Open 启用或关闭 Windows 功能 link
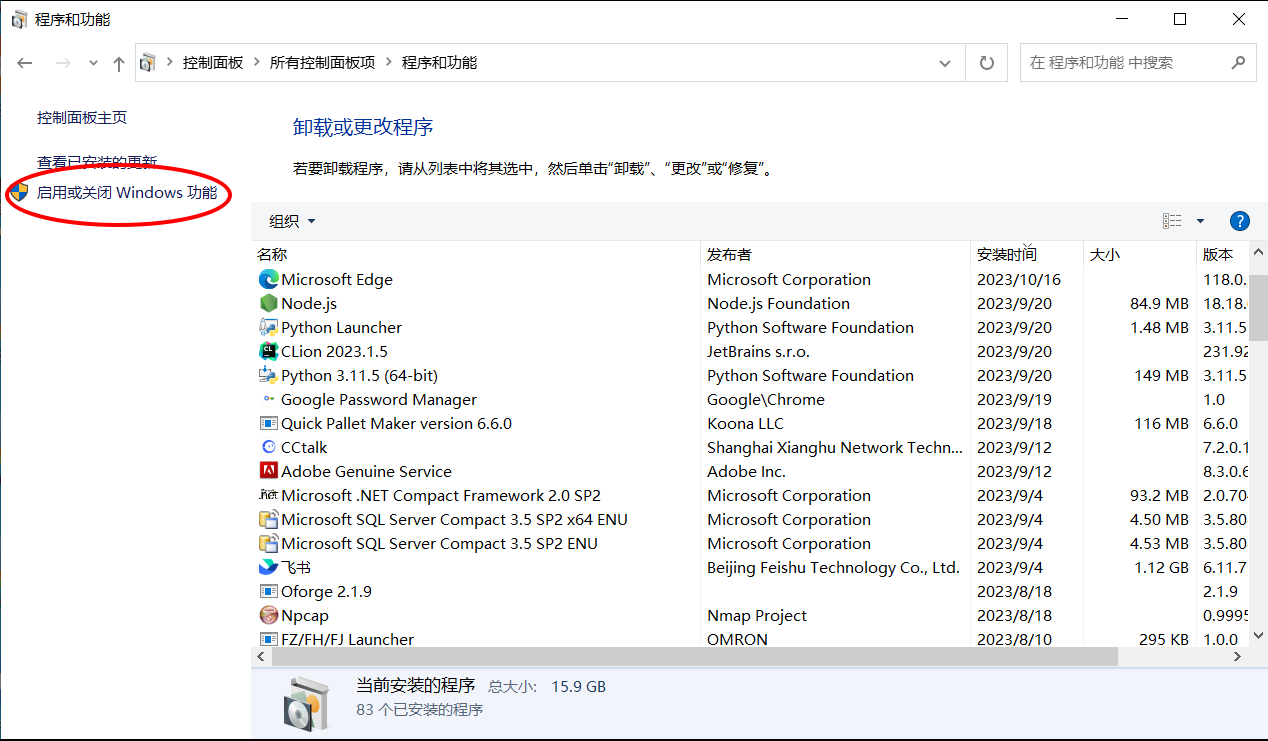 (127, 193)
